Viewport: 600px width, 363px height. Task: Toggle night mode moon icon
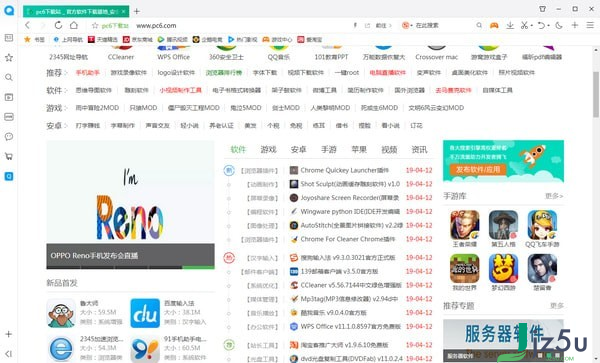[x=559, y=25]
